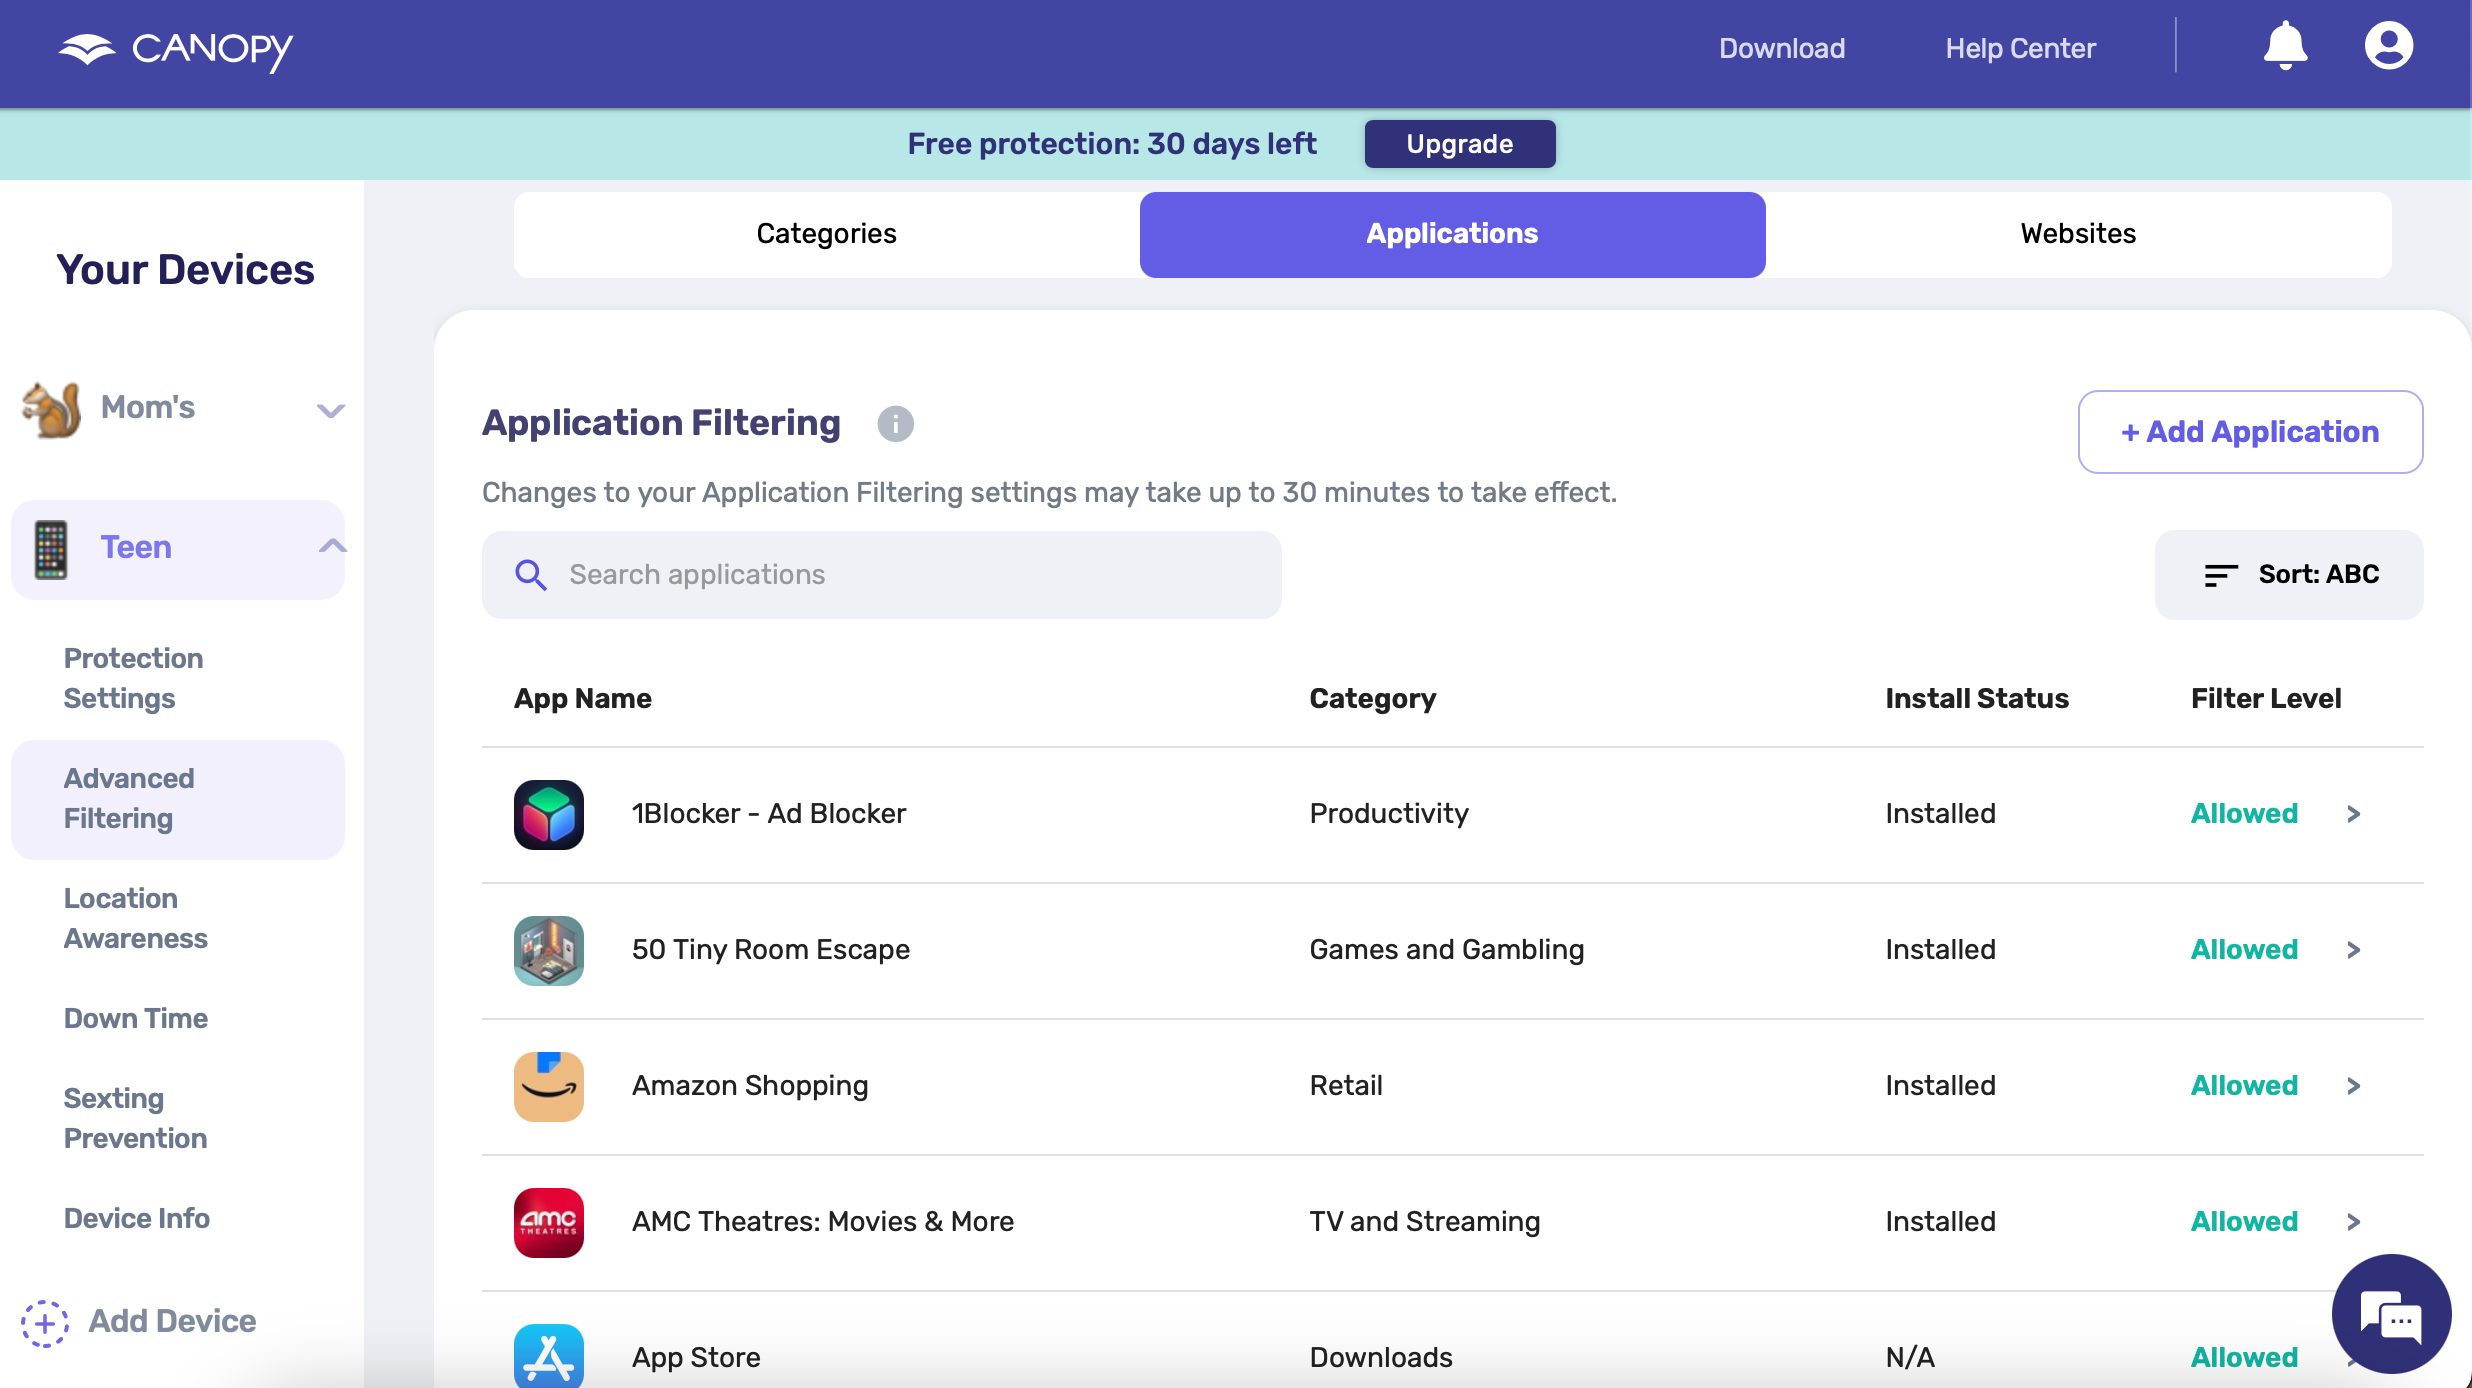Click the Upgrade button
This screenshot has height=1388, width=2472.
tap(1459, 144)
